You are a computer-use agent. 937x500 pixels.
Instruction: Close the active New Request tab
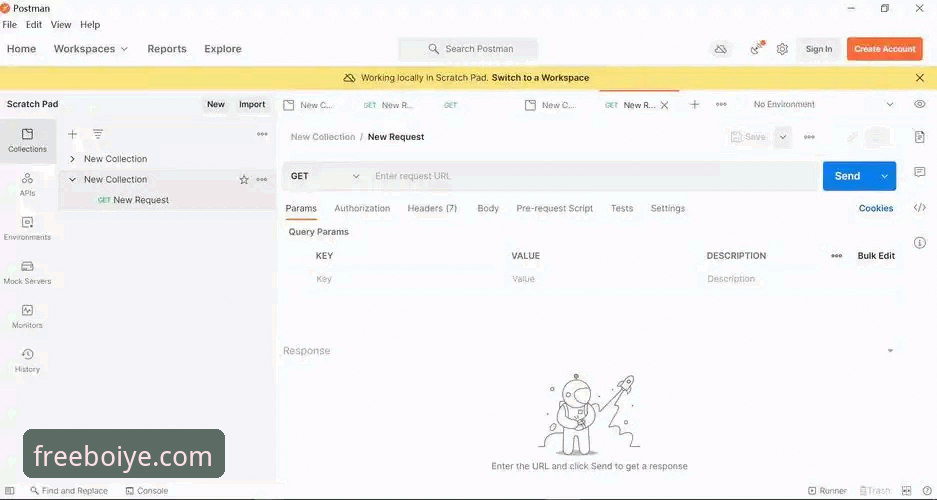(x=665, y=105)
